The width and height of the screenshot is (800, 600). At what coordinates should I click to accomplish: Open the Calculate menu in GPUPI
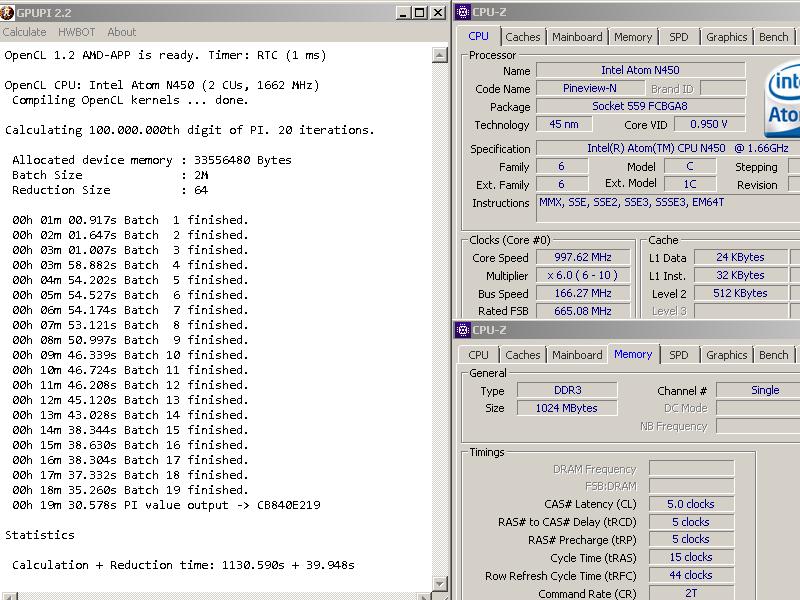click(24, 32)
